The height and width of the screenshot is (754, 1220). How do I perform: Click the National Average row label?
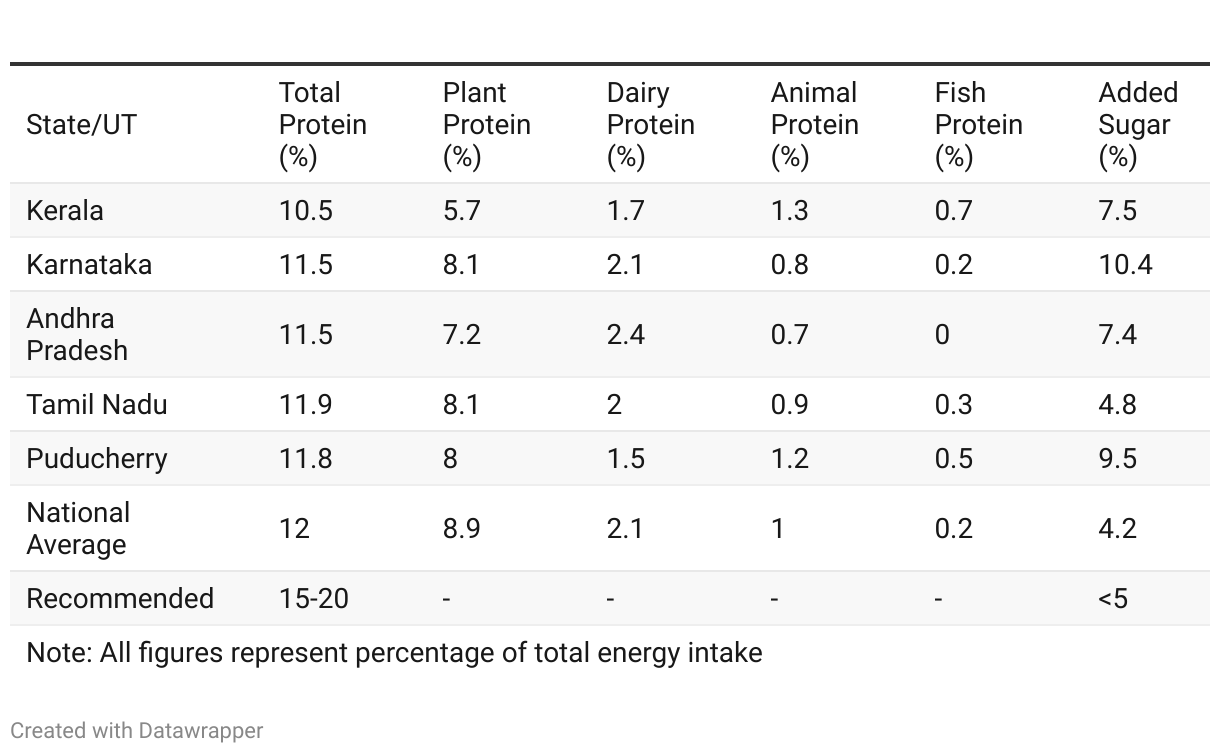pyautogui.click(x=78, y=528)
